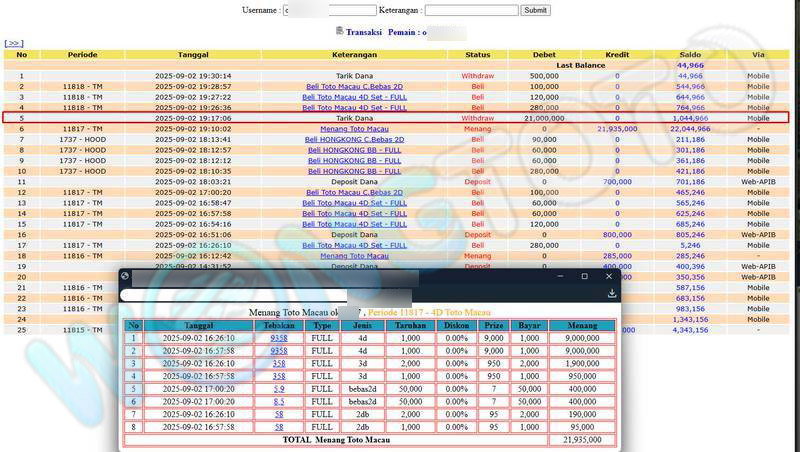
Task: Click Tebakan 358 in popup row 3
Action: [x=279, y=363]
